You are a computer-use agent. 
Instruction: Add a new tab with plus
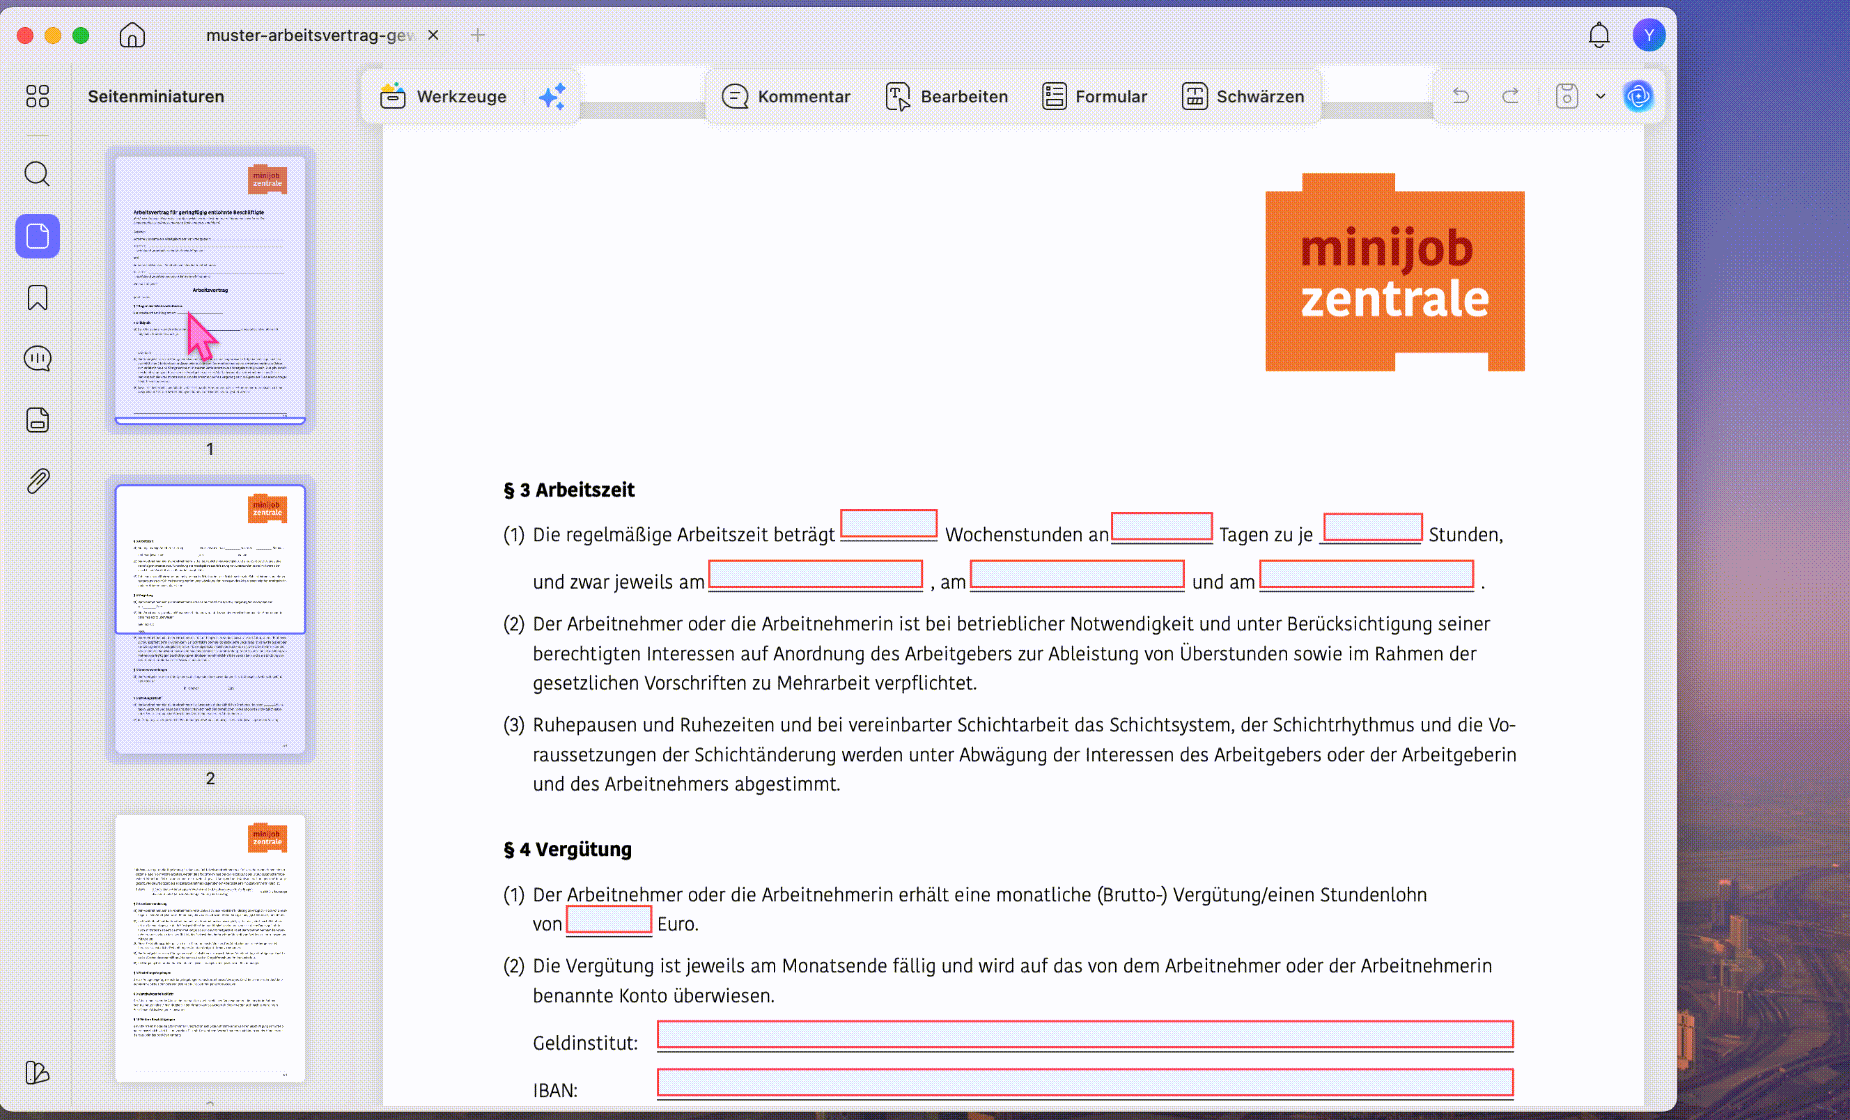click(478, 35)
